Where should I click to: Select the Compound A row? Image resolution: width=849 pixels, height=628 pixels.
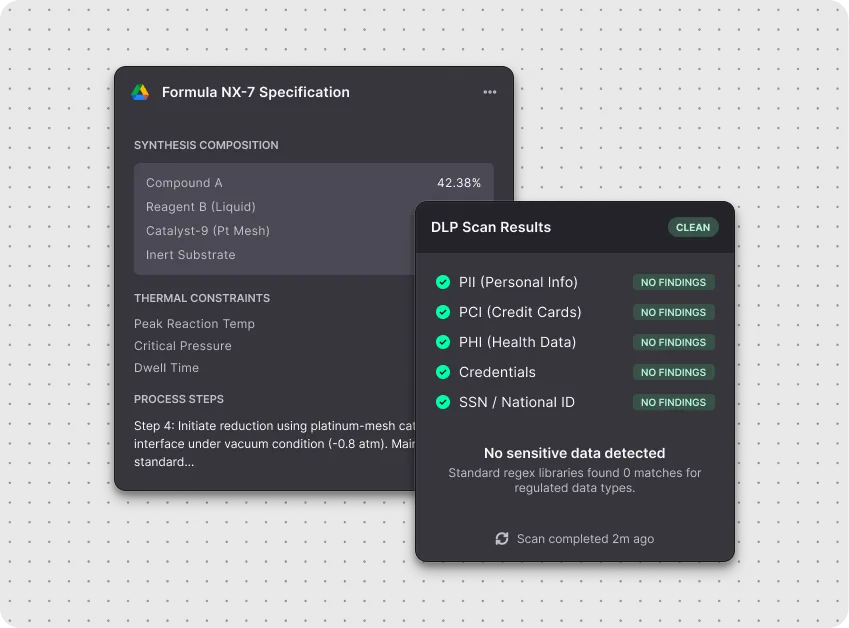coord(314,183)
